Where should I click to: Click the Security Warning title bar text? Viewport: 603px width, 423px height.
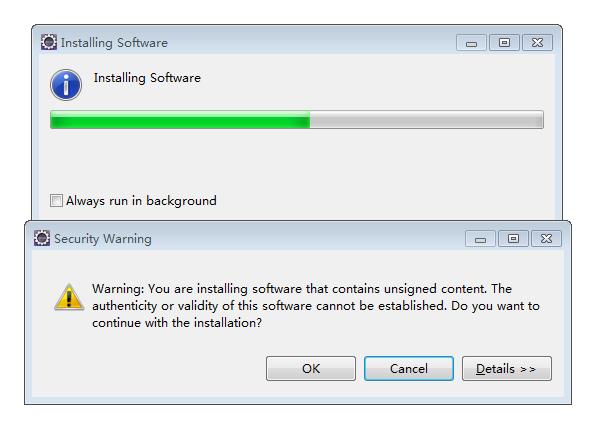[103, 239]
